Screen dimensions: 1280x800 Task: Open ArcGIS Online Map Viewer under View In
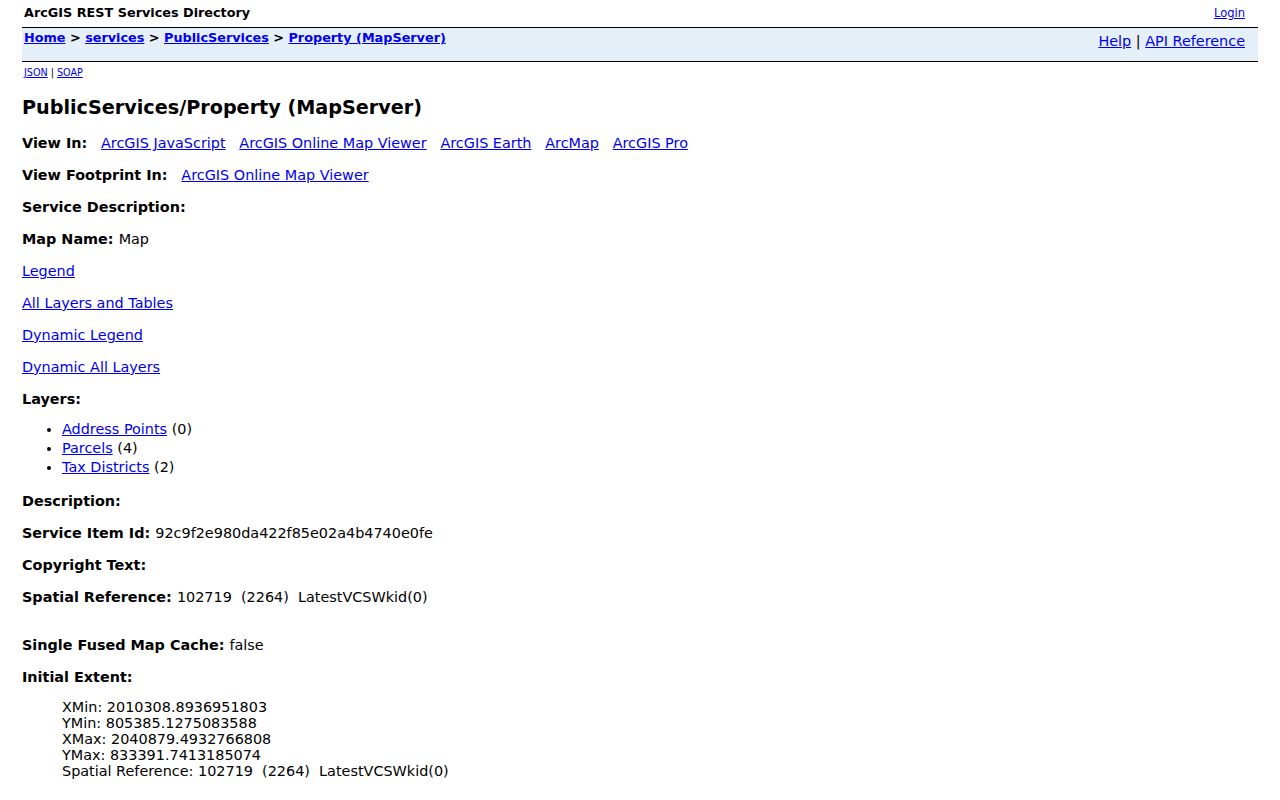pos(333,143)
